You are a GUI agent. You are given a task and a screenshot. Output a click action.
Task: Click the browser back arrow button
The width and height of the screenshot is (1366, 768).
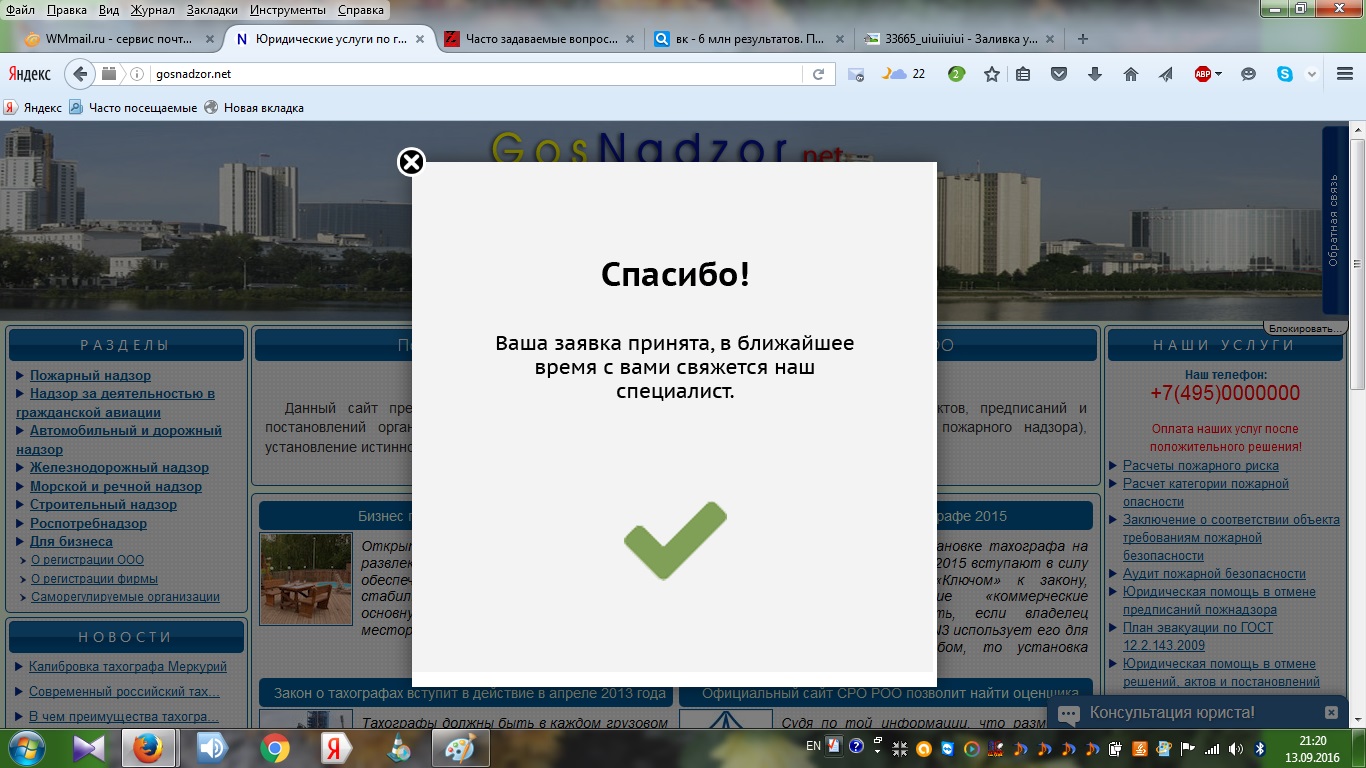click(81, 74)
